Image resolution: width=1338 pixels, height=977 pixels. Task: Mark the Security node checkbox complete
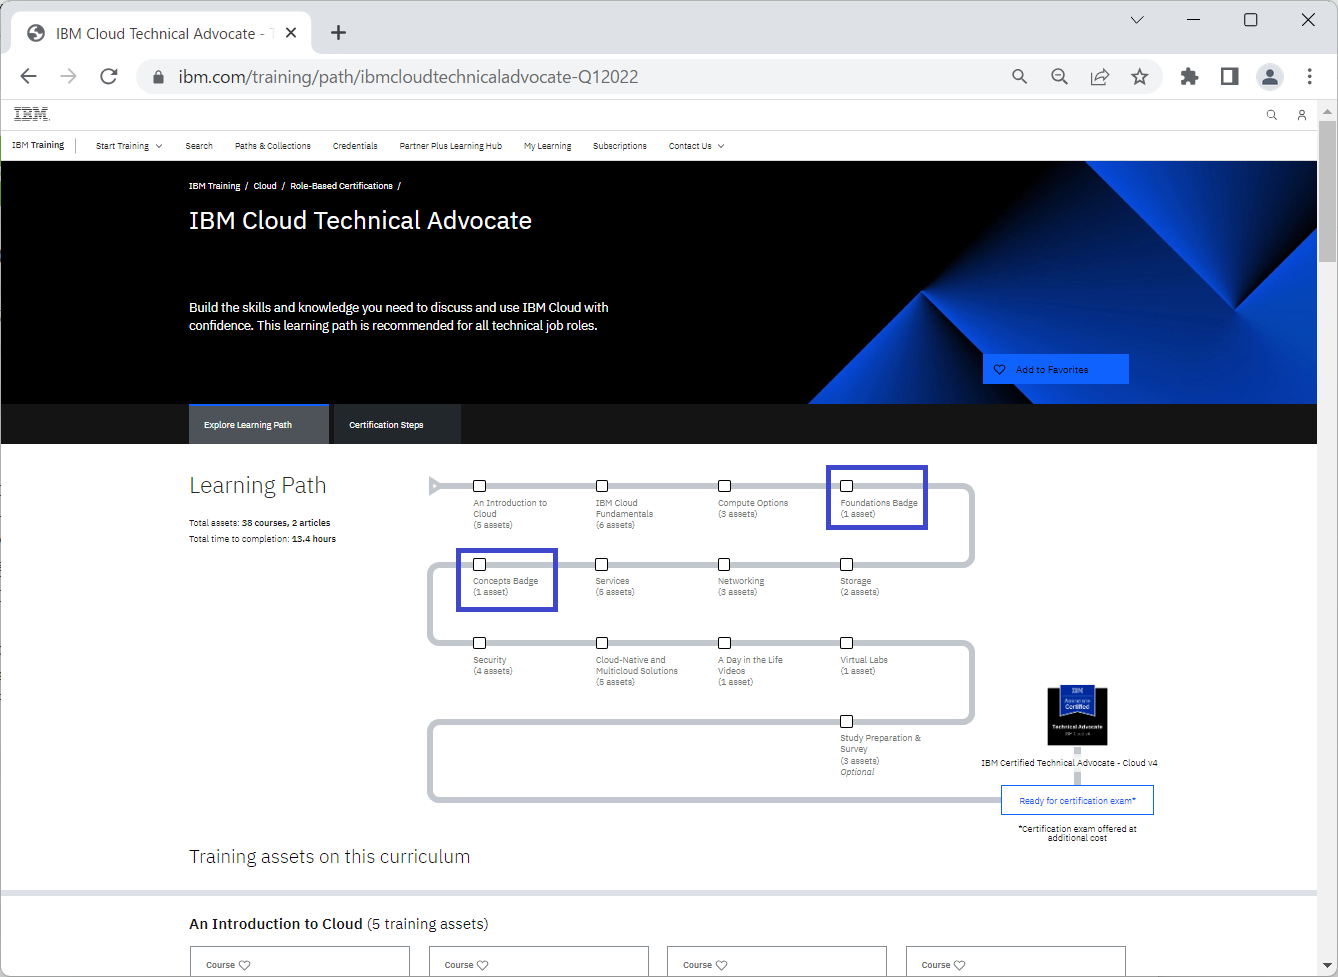click(479, 643)
